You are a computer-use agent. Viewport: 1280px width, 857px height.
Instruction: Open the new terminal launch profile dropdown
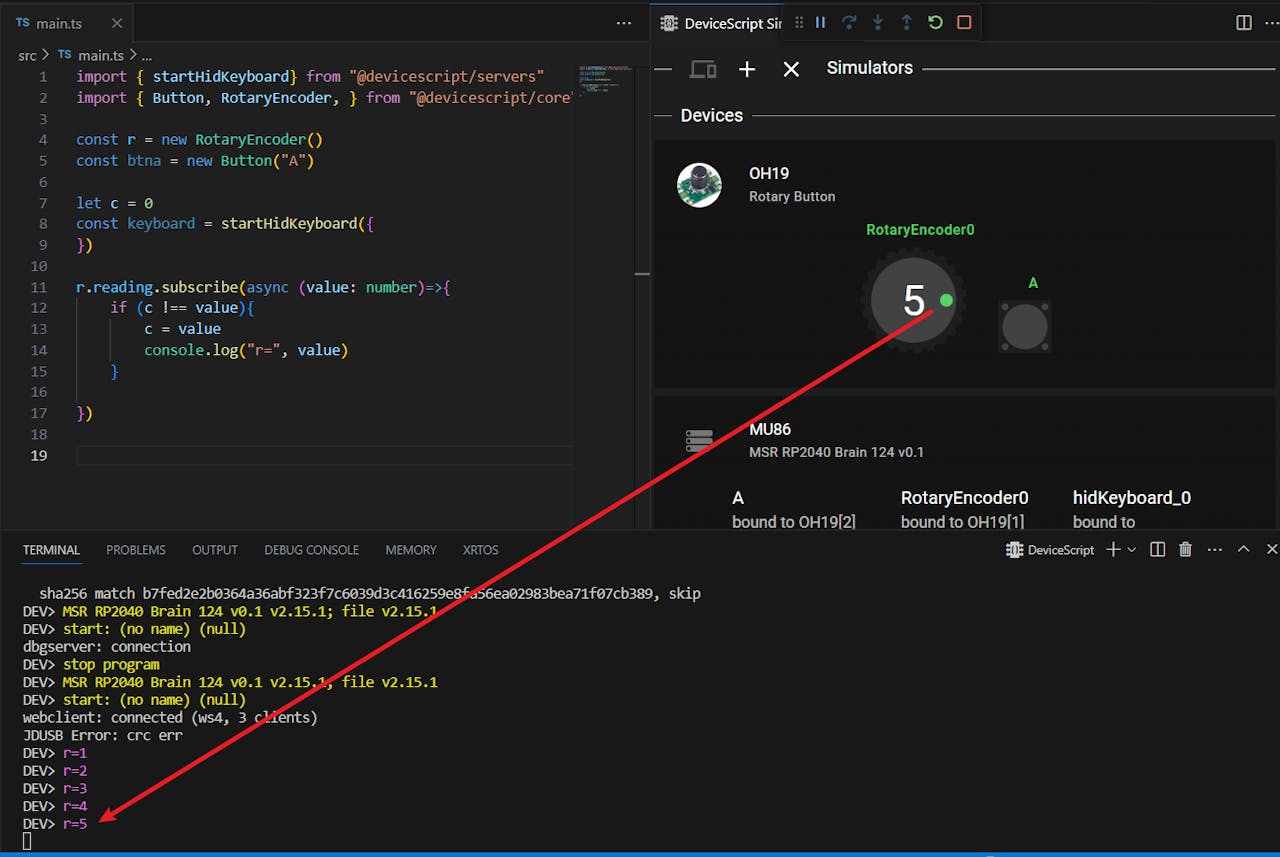(1132, 549)
